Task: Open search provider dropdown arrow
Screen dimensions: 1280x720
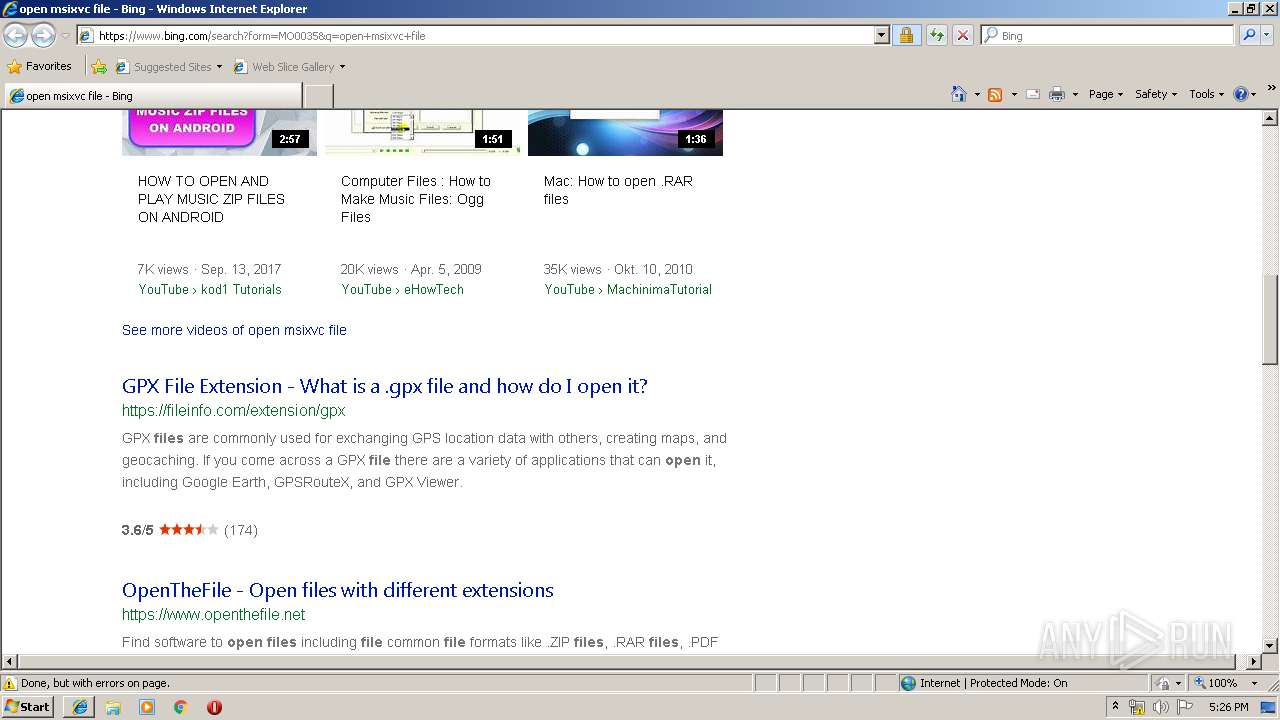Action: click(x=1266, y=35)
